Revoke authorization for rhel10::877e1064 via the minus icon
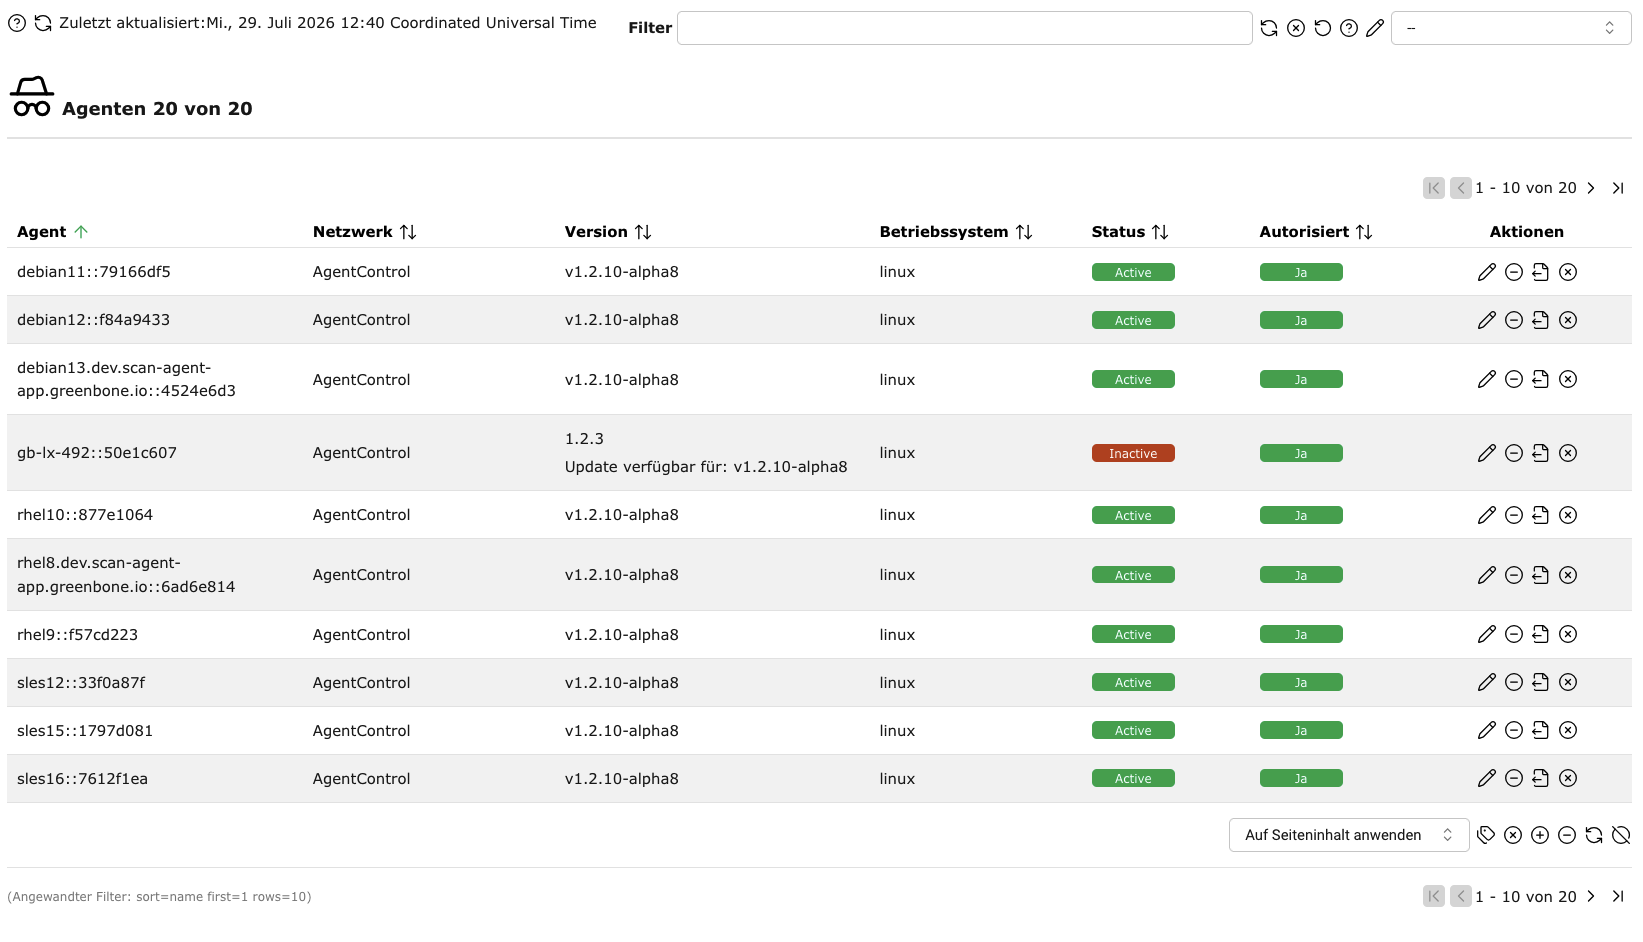The height and width of the screenshot is (942, 1643). click(1514, 515)
